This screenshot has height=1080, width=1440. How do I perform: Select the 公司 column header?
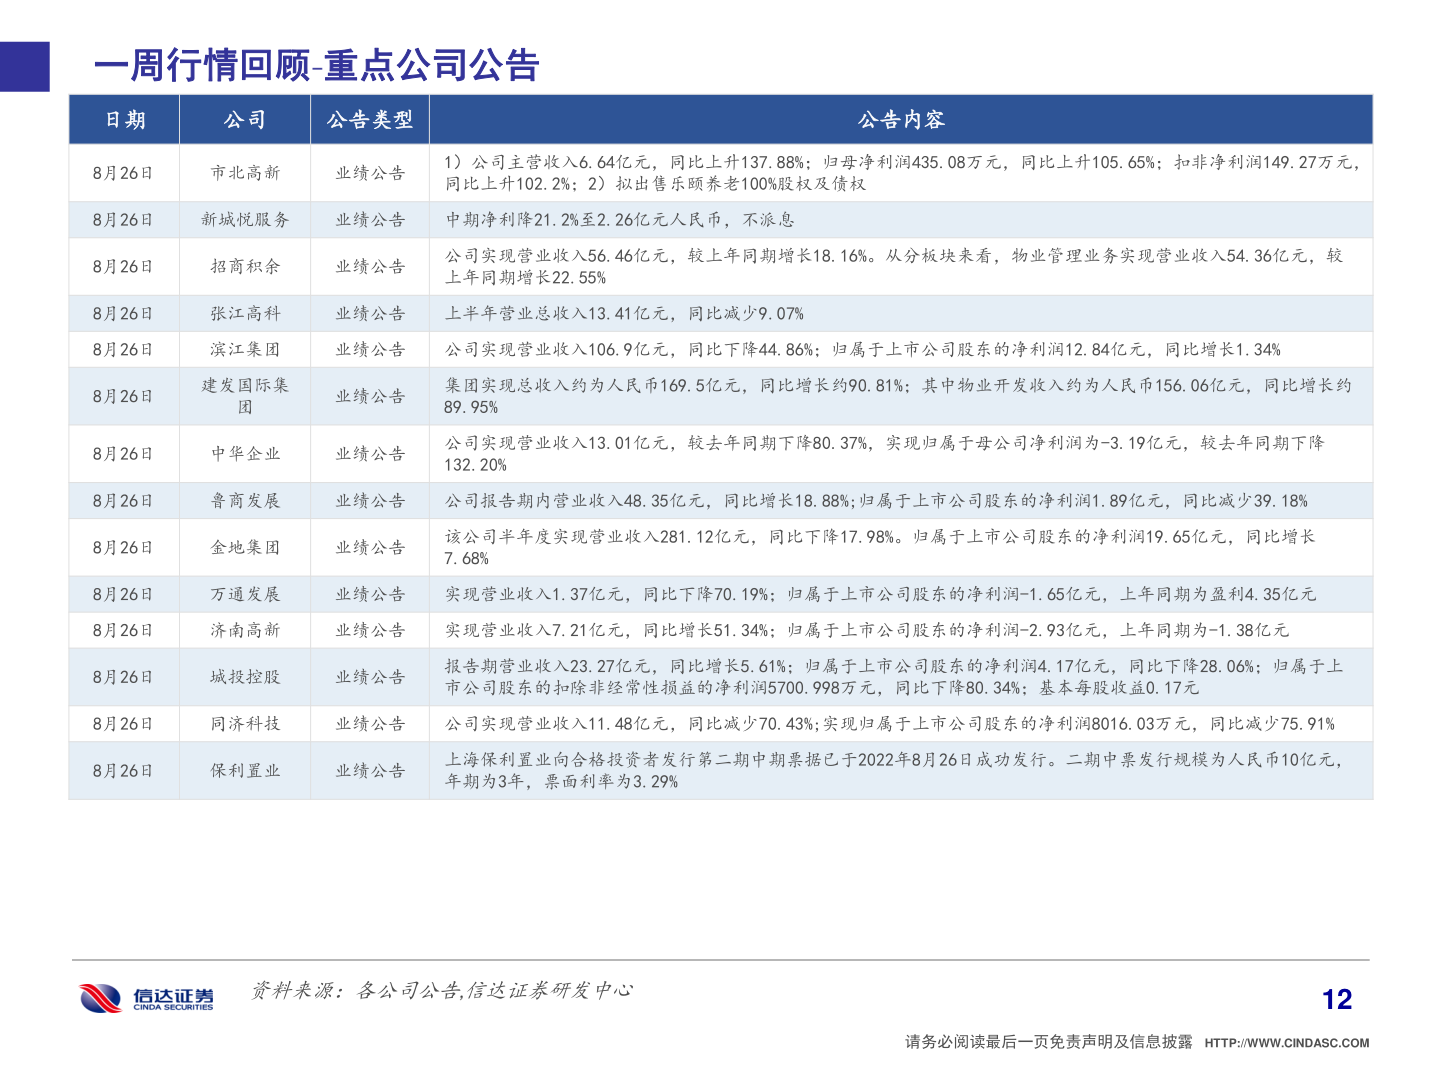244,120
